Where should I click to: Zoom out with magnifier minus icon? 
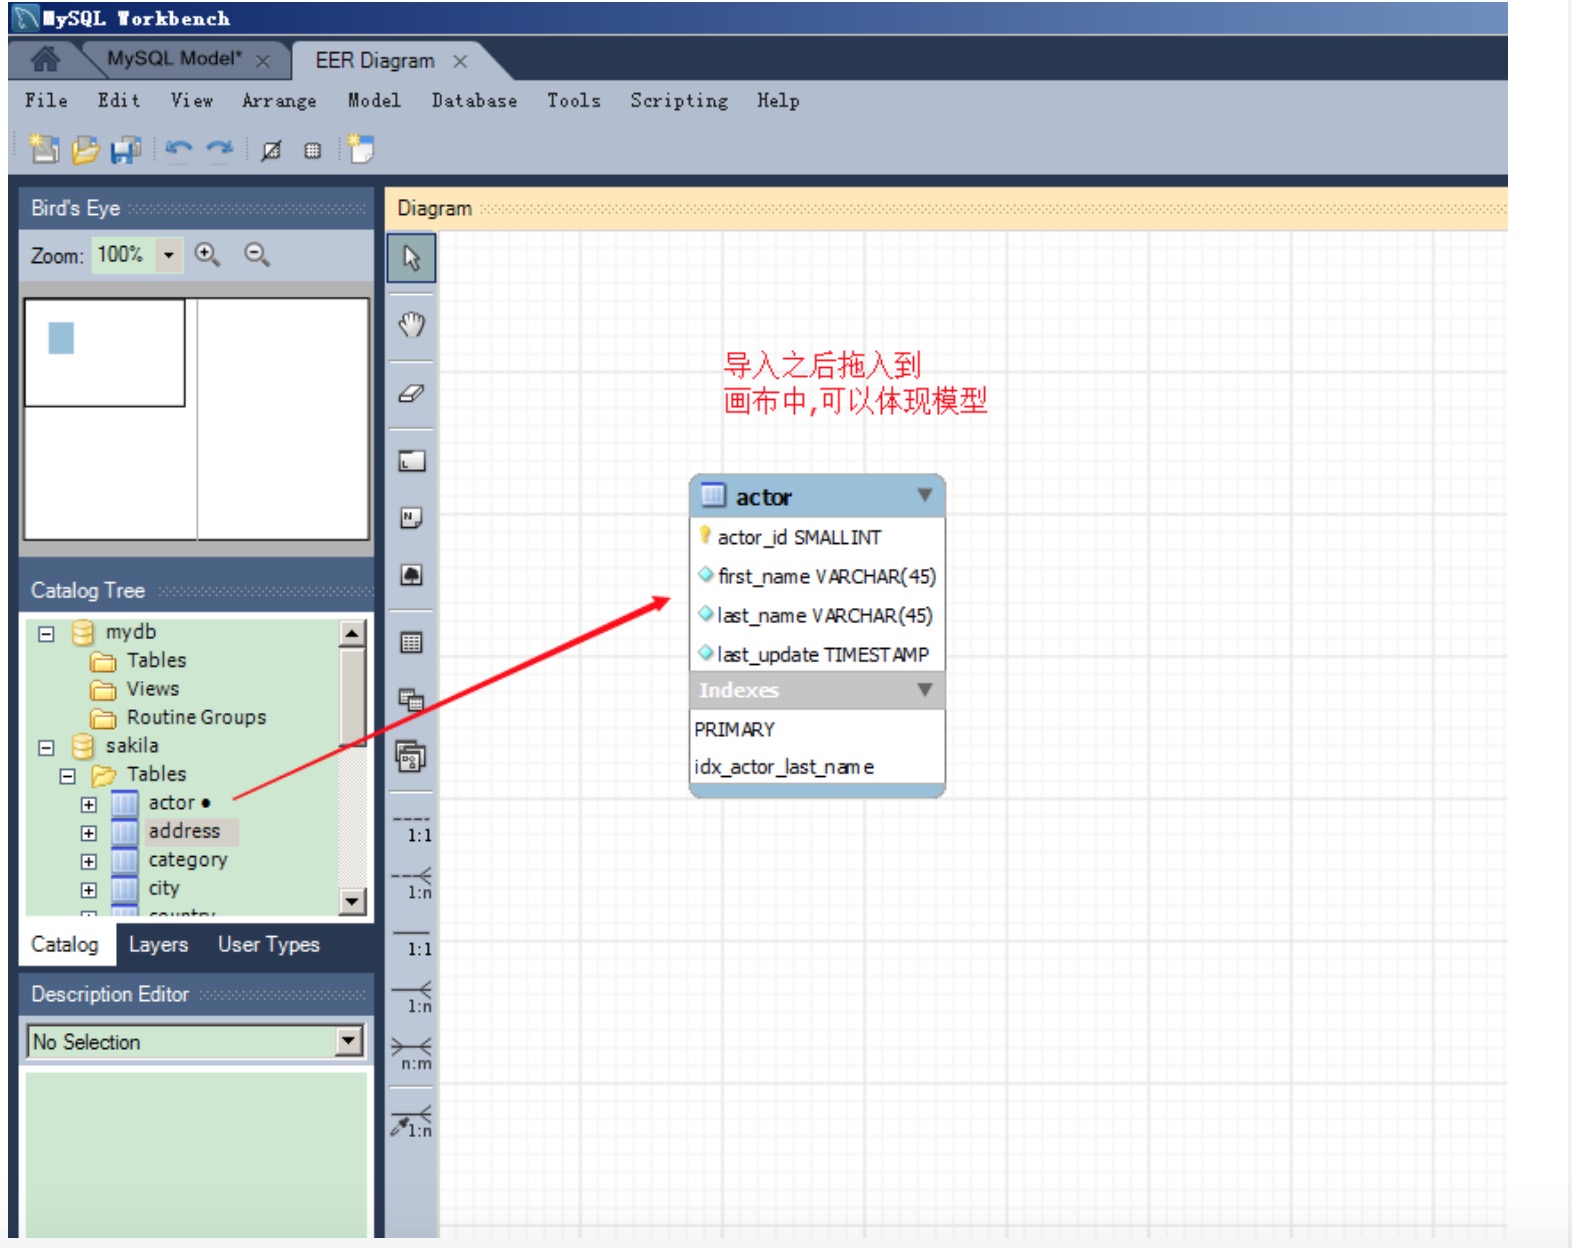click(257, 255)
